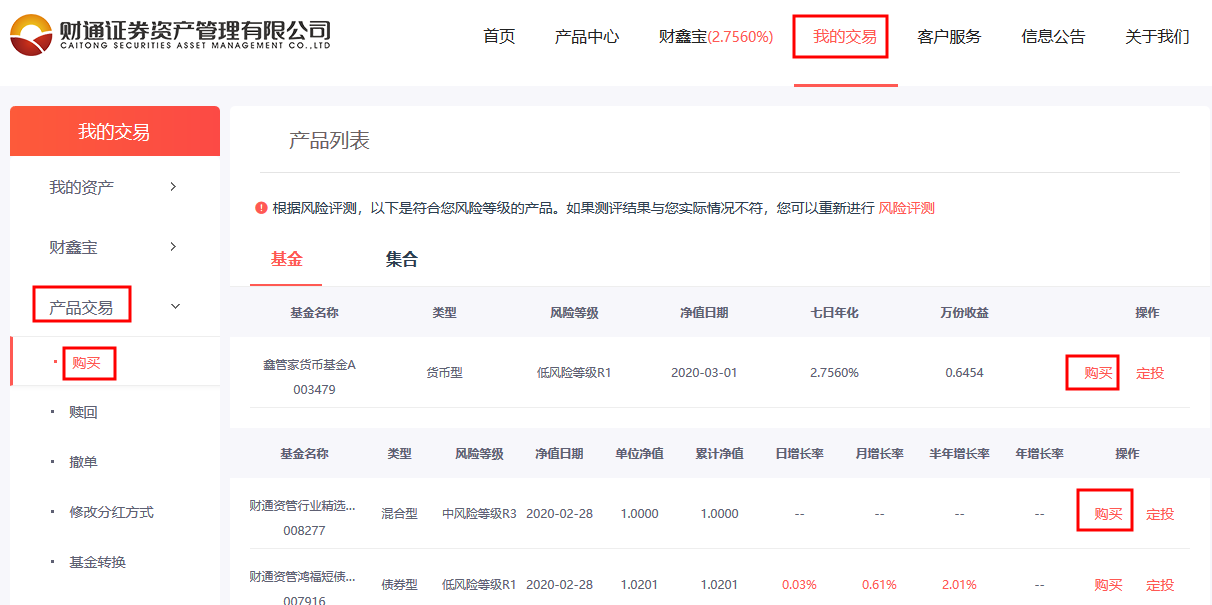Expand 我的资产 chevron arrow
This screenshot has width=1212, height=605.
[173, 187]
